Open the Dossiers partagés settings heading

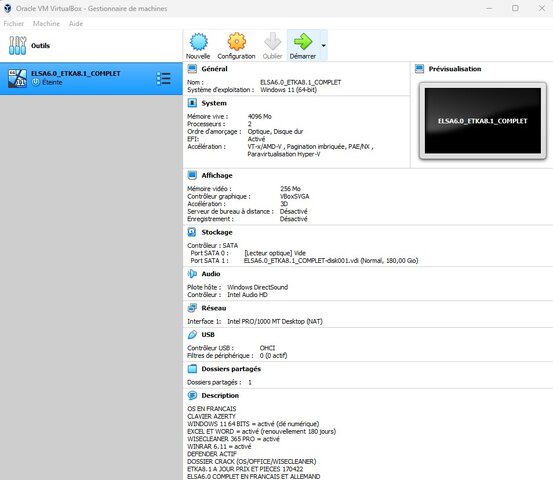coord(231,369)
